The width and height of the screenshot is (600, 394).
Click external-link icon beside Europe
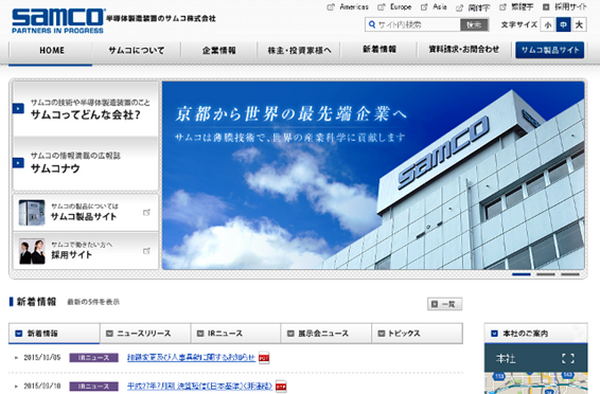tap(381, 7)
